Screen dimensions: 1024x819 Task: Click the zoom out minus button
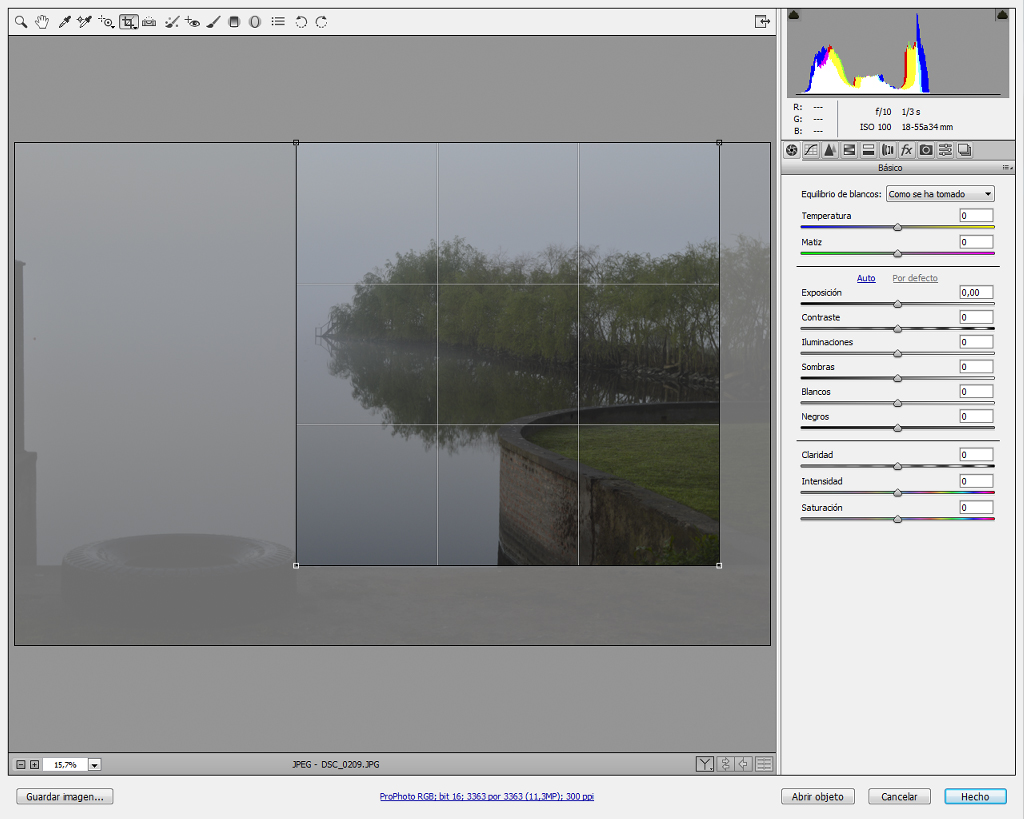tap(21, 765)
